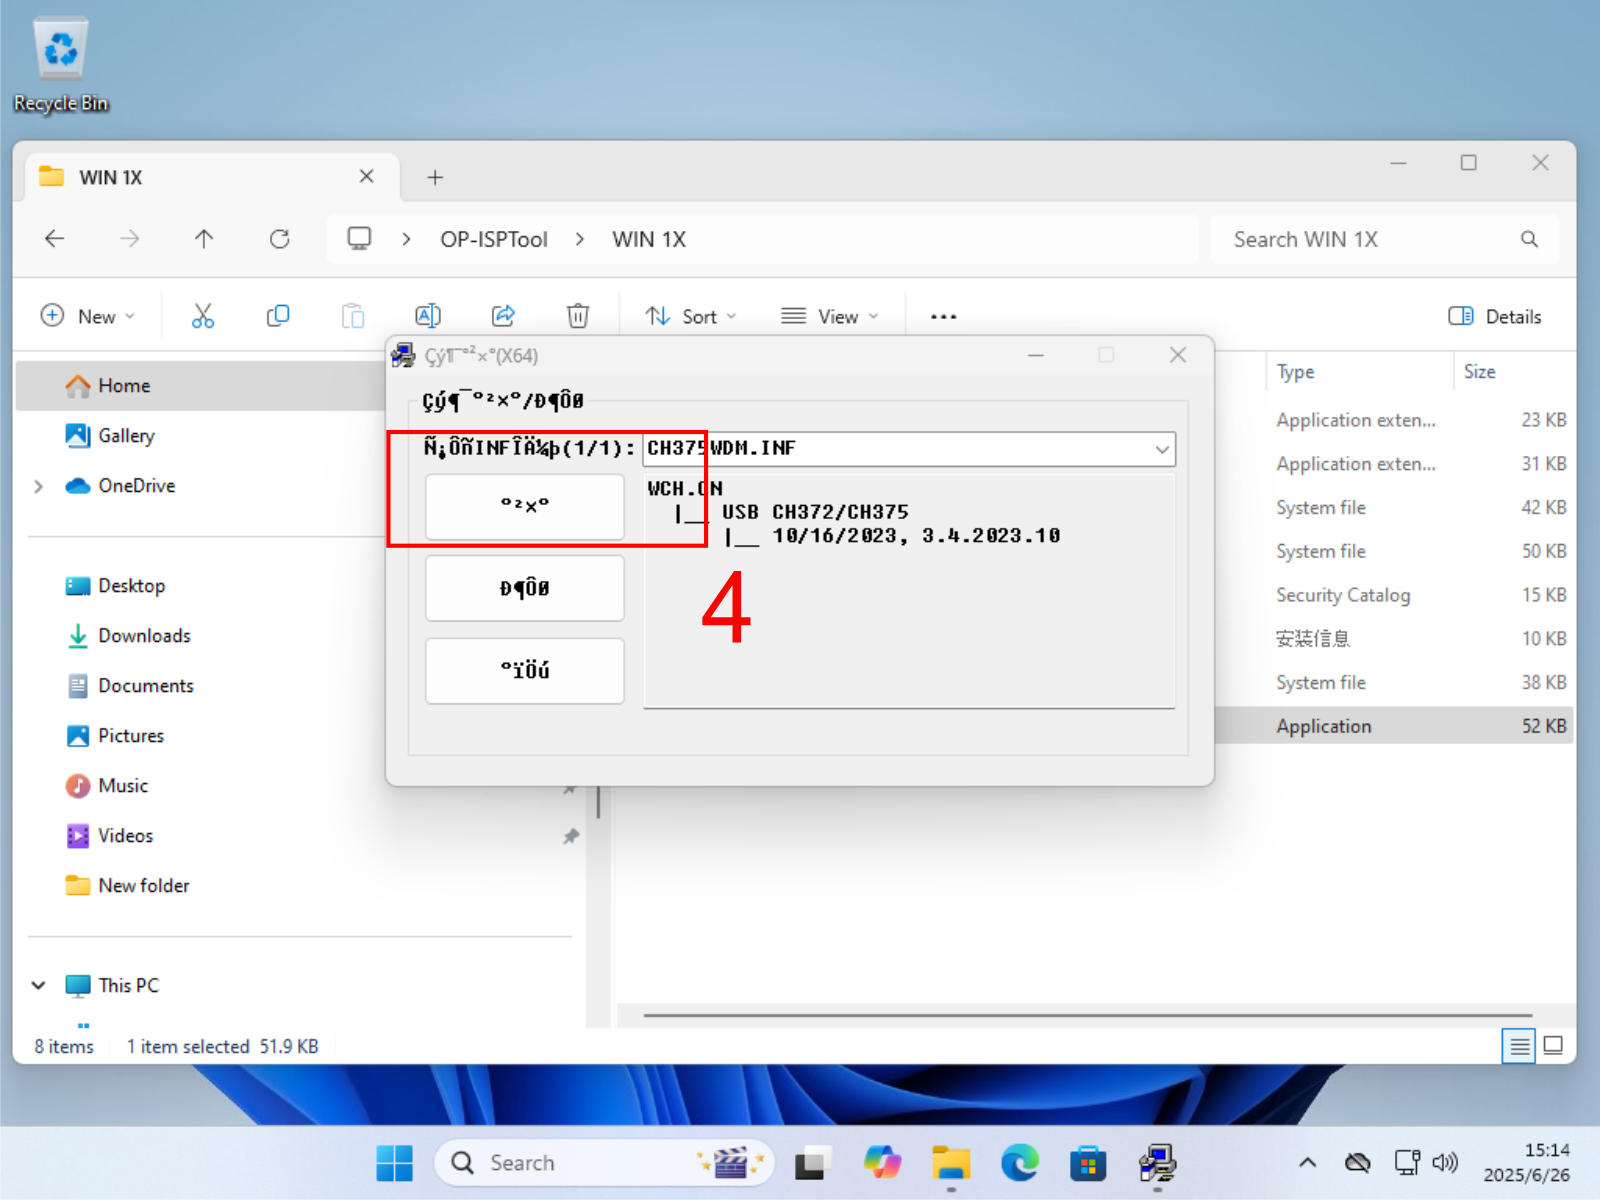Expand the OneDrive tree node
This screenshot has height=1200, width=1600.
(39, 486)
